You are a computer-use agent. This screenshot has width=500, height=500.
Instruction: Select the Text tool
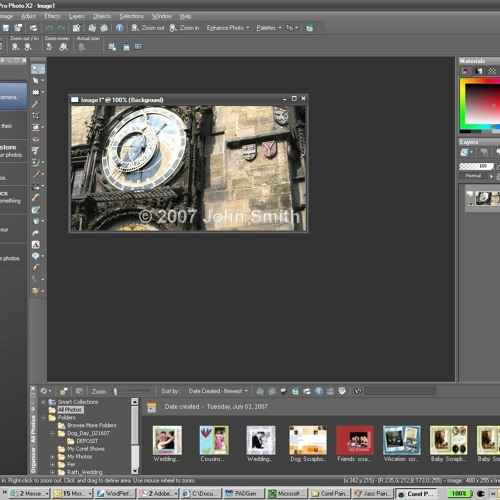[36, 245]
